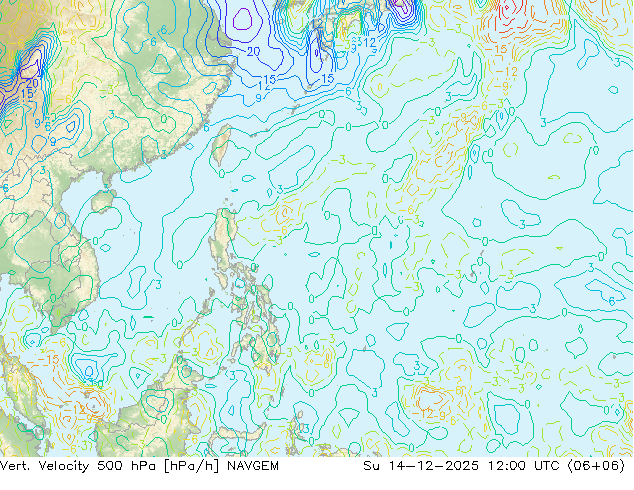Click Taiwan island on the map
The width and height of the screenshot is (634, 490).
[x=221, y=145]
